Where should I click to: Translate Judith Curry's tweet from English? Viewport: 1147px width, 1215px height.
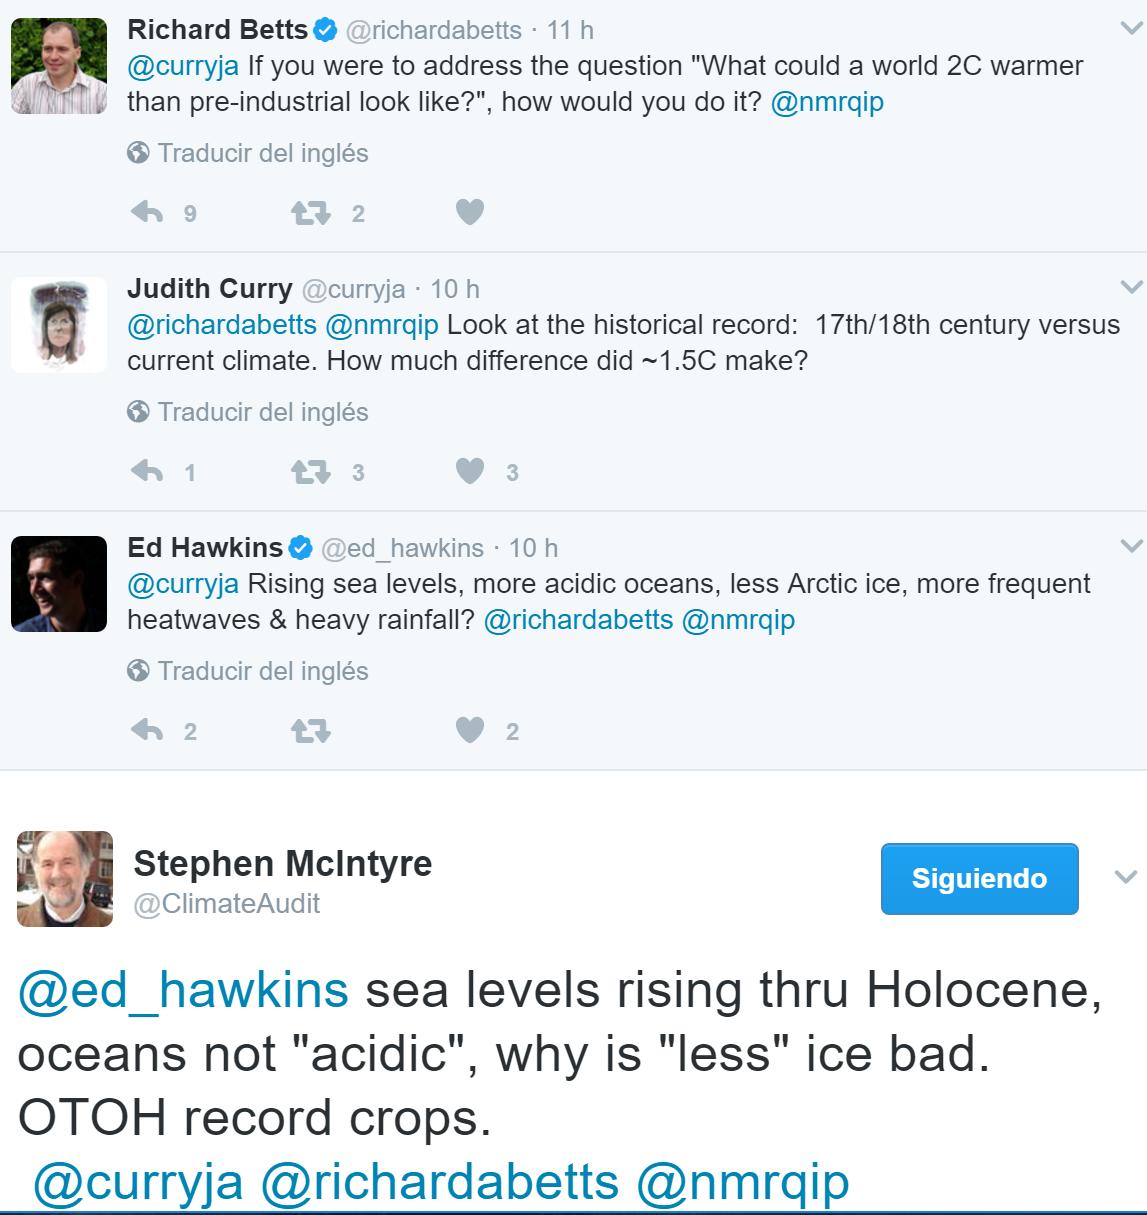[x=262, y=412]
